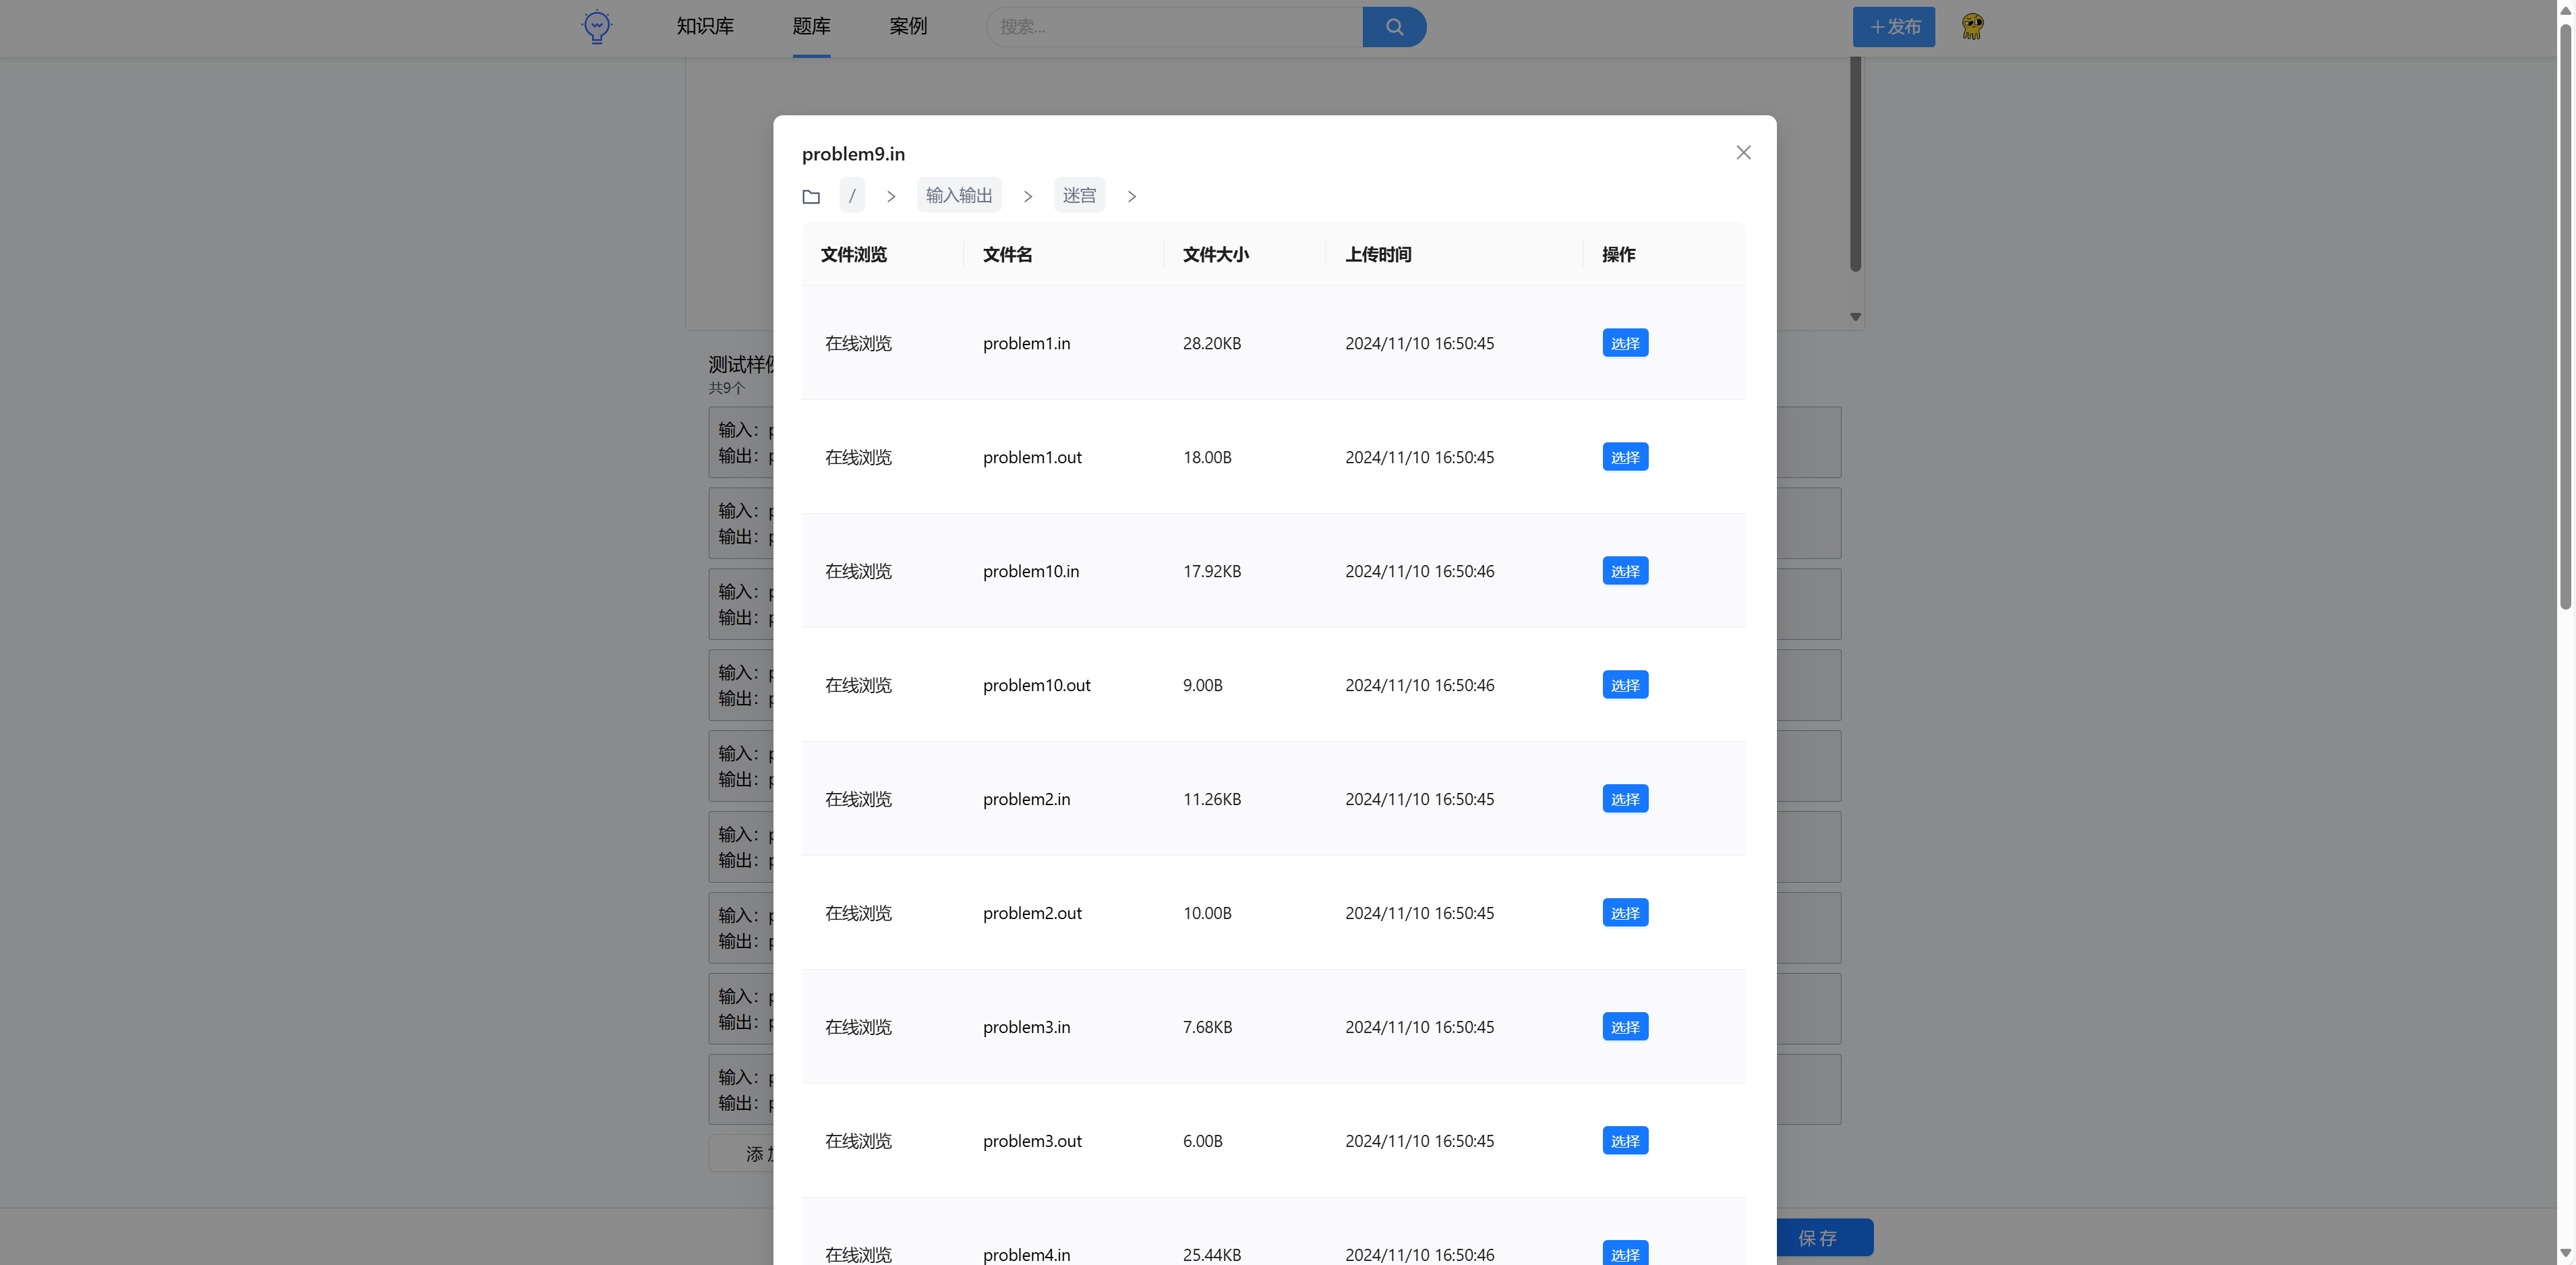Preview problem3.out via 在线浏览
This screenshot has height=1265, width=2576.
pyautogui.click(x=858, y=1141)
